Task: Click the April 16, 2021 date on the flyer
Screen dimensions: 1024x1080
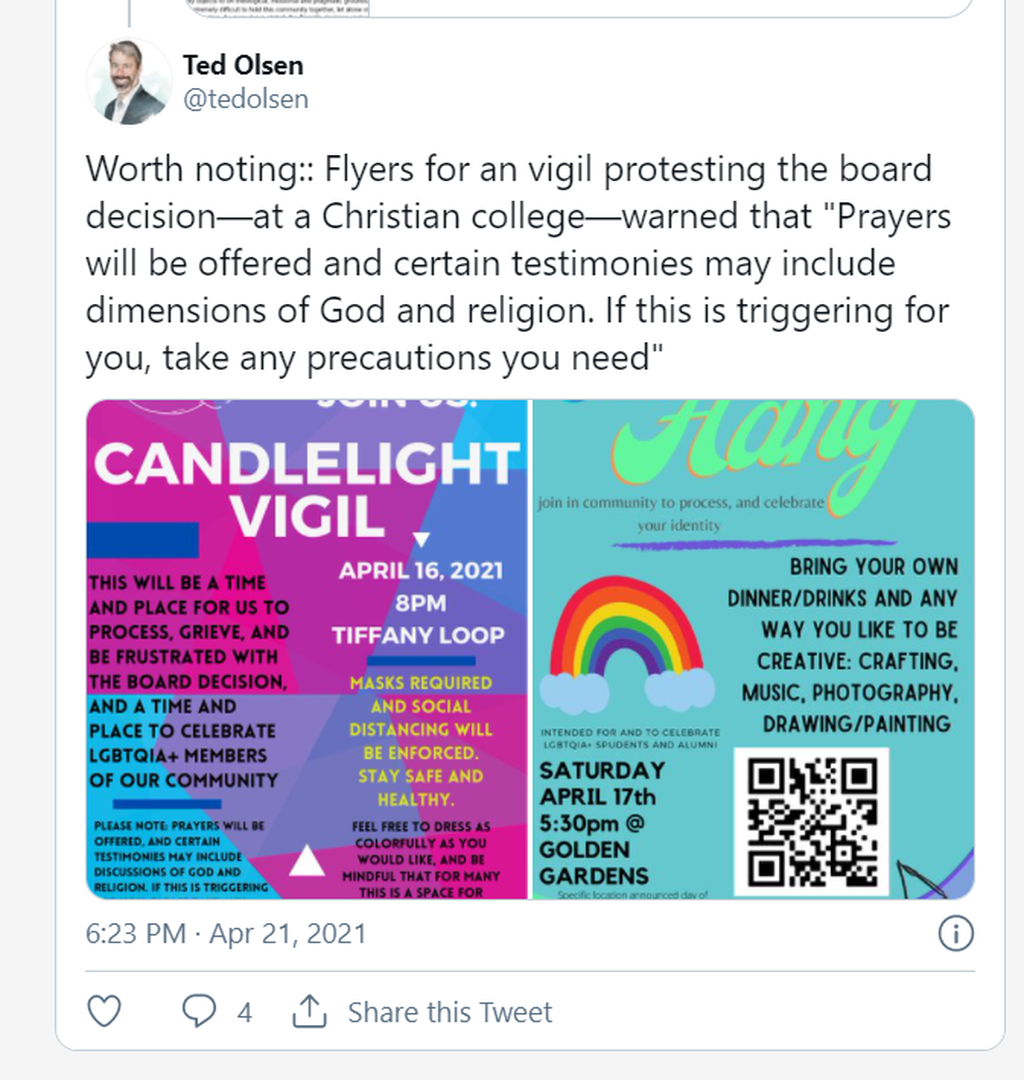Action: 420,572
